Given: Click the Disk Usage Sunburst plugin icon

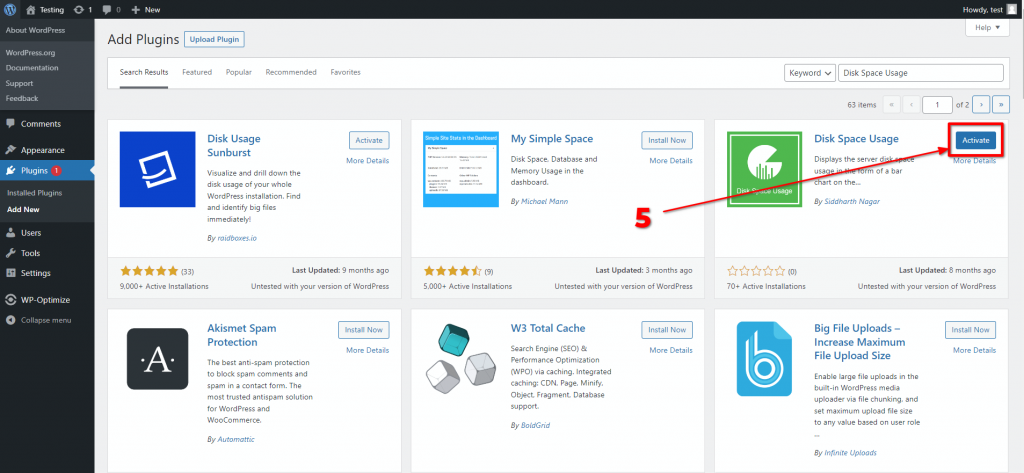Looking at the screenshot, I should pyautogui.click(x=157, y=169).
